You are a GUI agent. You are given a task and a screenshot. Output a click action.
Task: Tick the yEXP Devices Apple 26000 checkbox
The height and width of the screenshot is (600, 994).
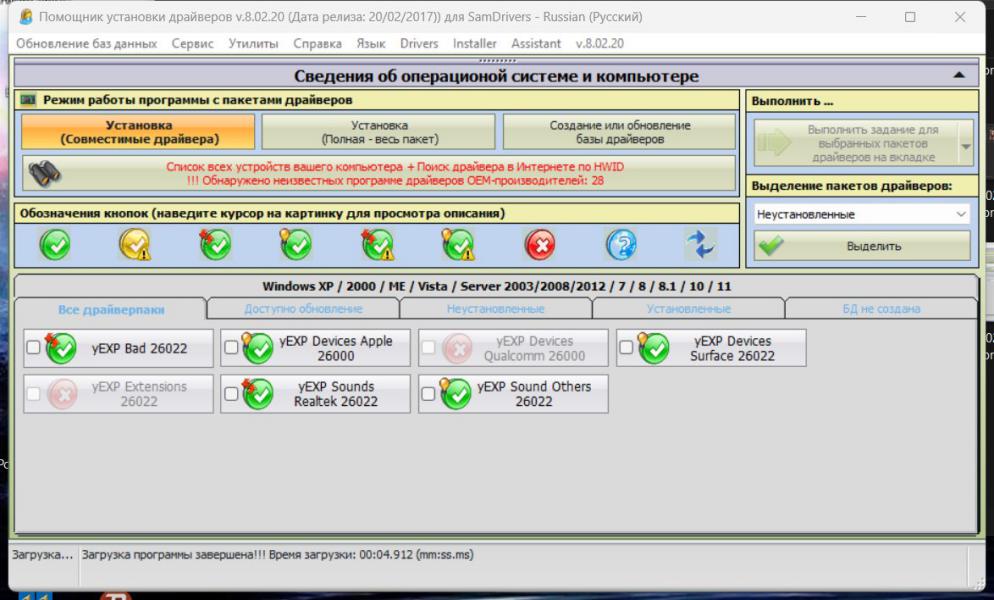pos(231,348)
